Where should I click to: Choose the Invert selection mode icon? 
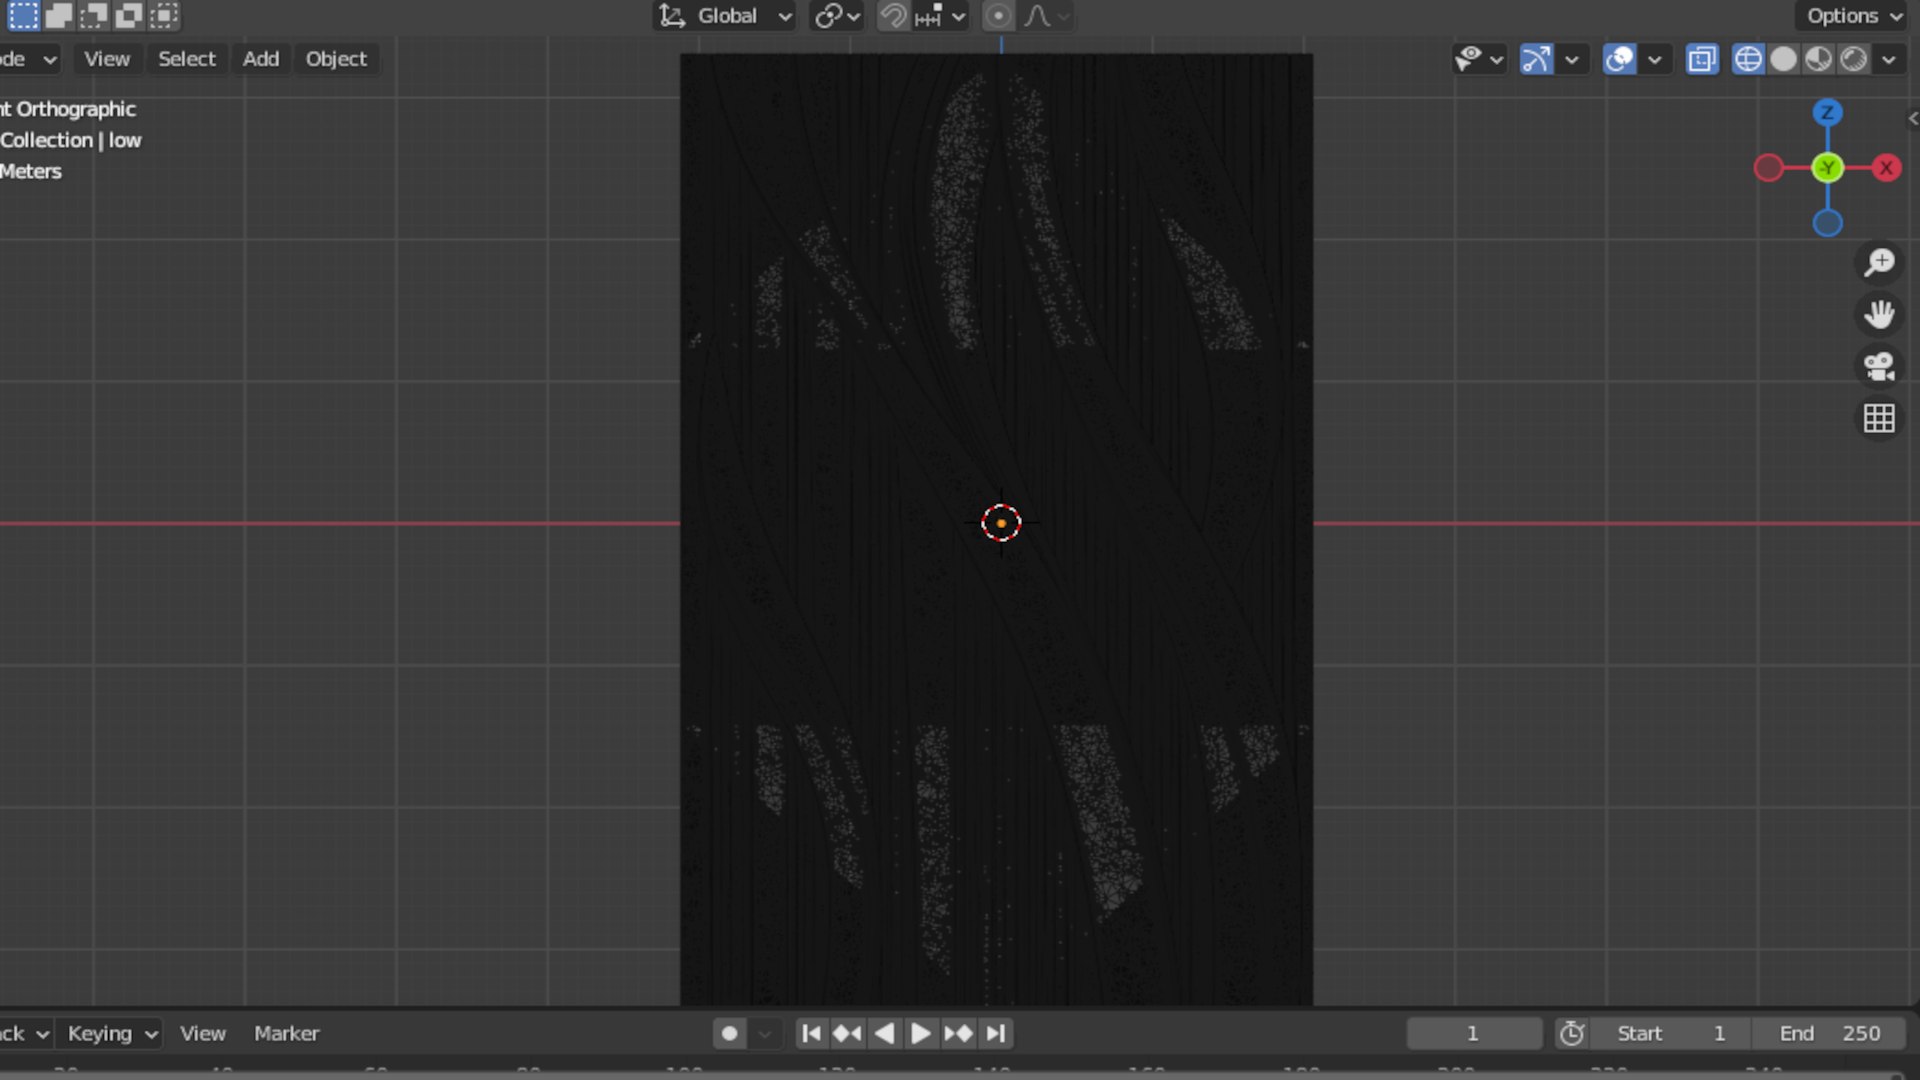[x=129, y=15]
